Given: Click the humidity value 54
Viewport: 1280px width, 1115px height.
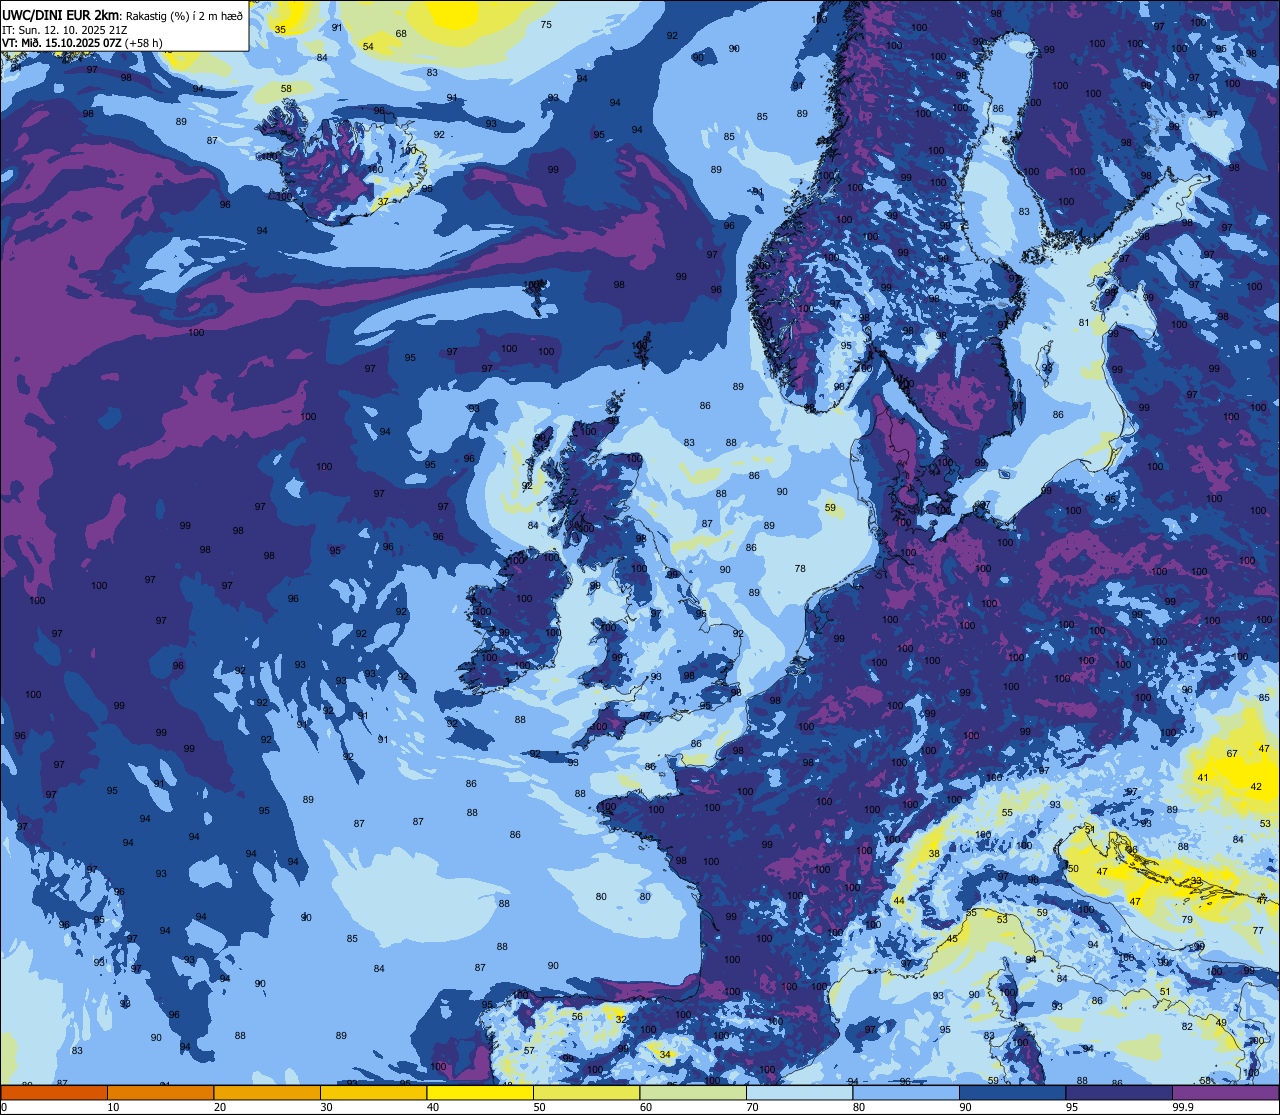Looking at the screenshot, I should pyautogui.click(x=368, y=46).
